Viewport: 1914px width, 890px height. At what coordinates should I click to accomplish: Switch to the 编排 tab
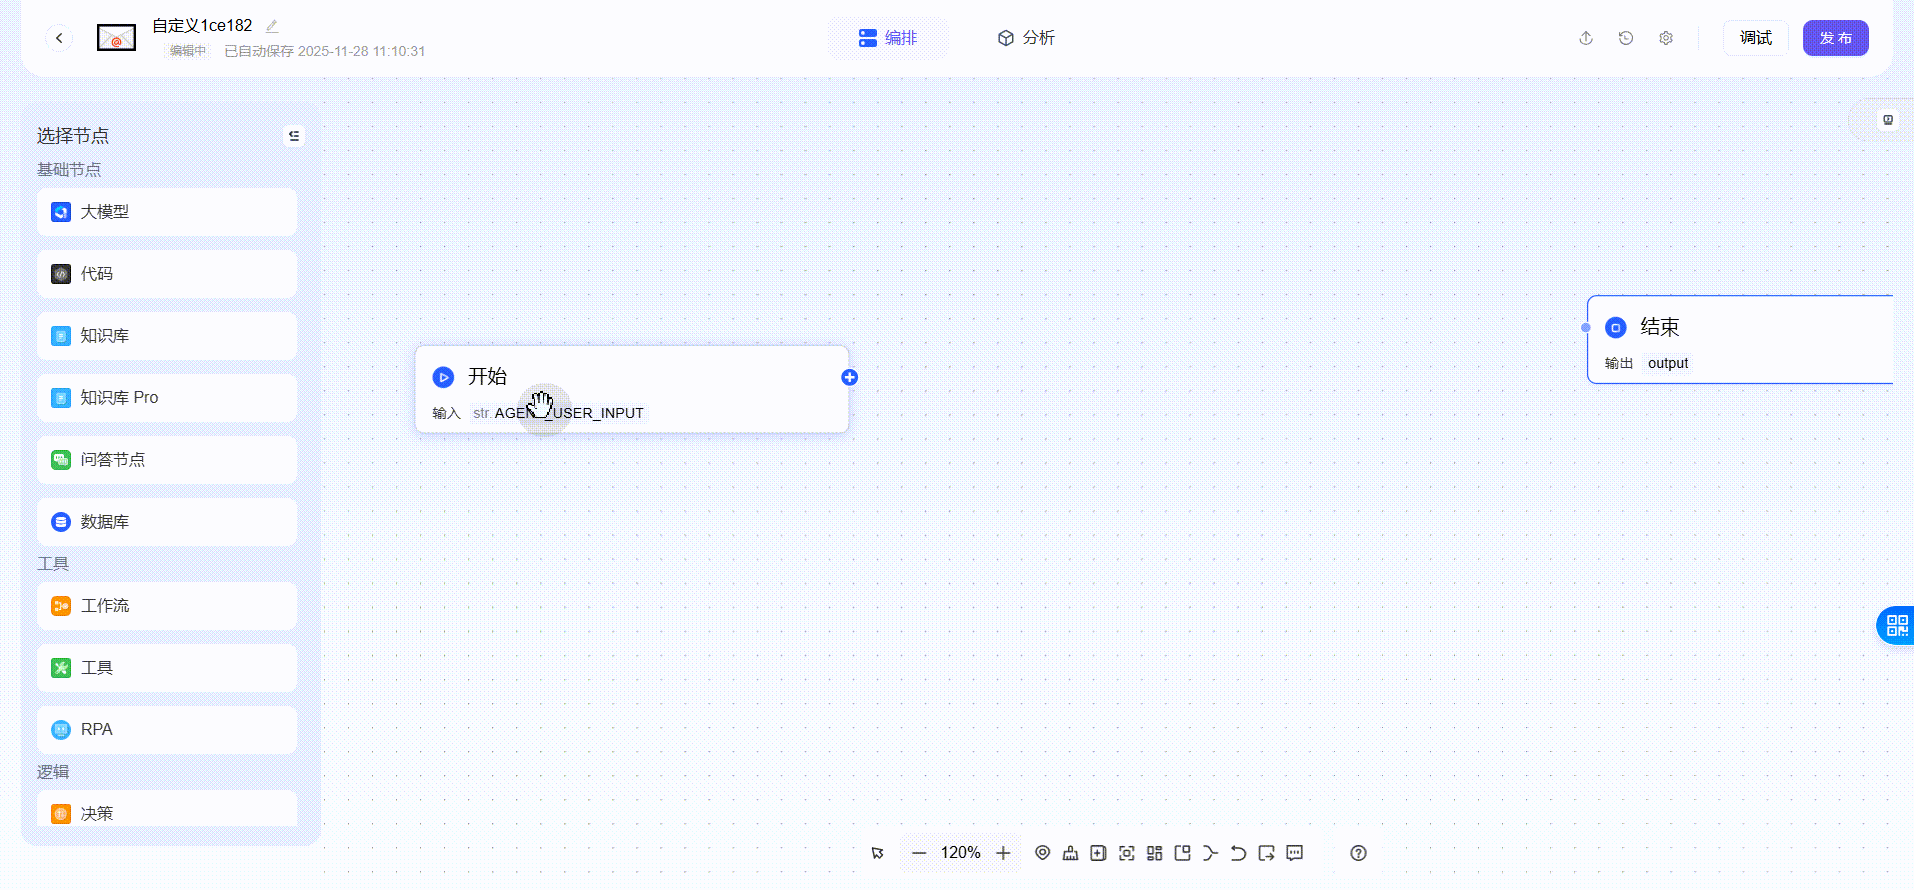coord(888,38)
